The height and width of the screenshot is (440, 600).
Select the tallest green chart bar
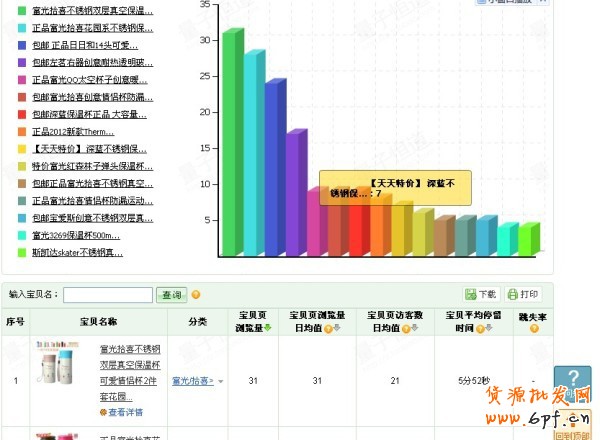[233, 142]
